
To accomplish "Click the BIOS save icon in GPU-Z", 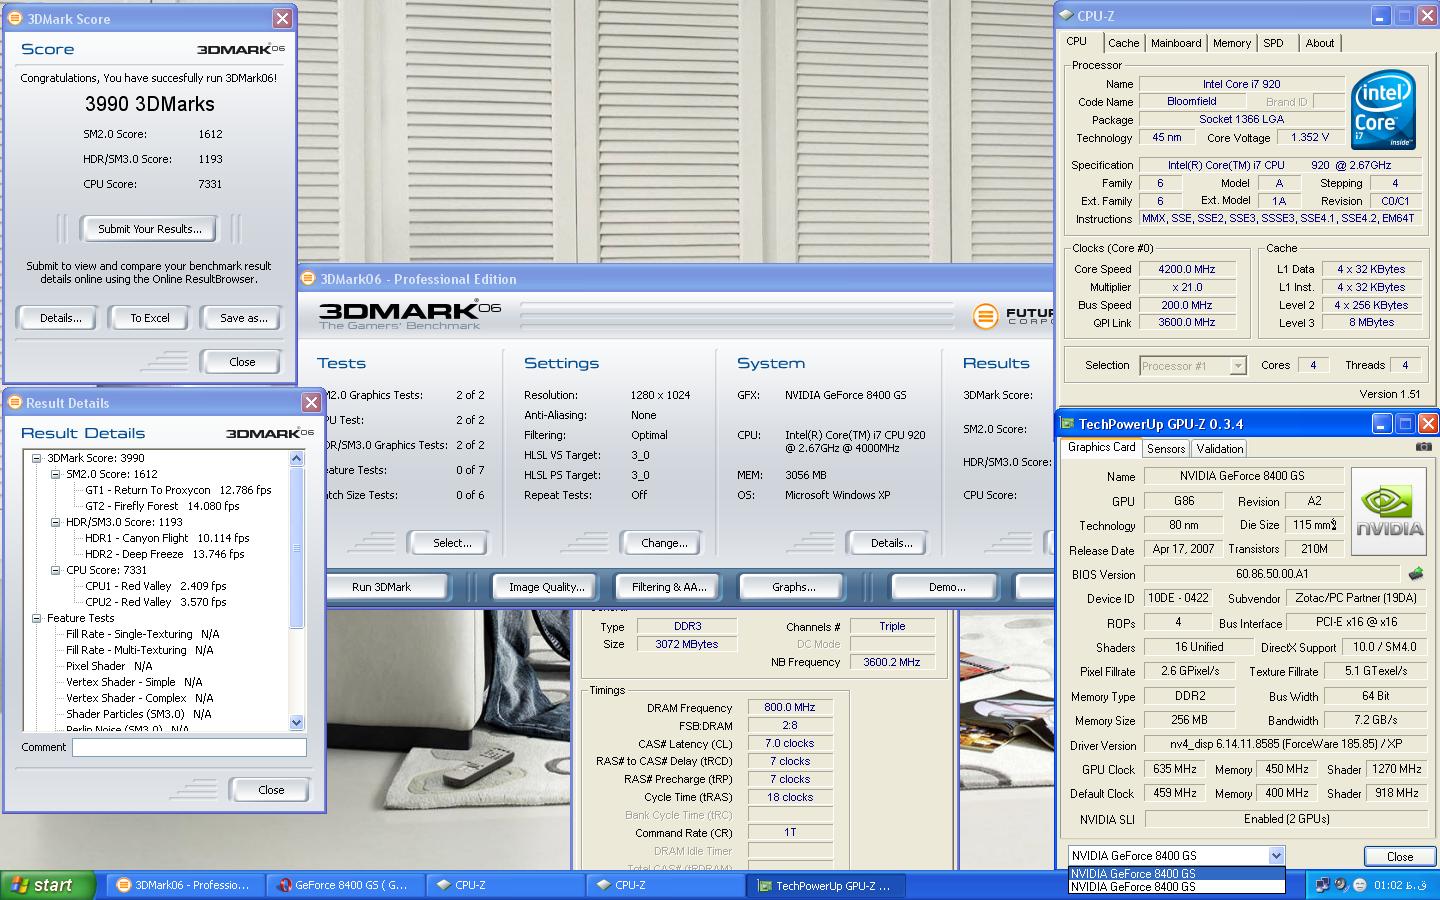I will pos(1416,574).
